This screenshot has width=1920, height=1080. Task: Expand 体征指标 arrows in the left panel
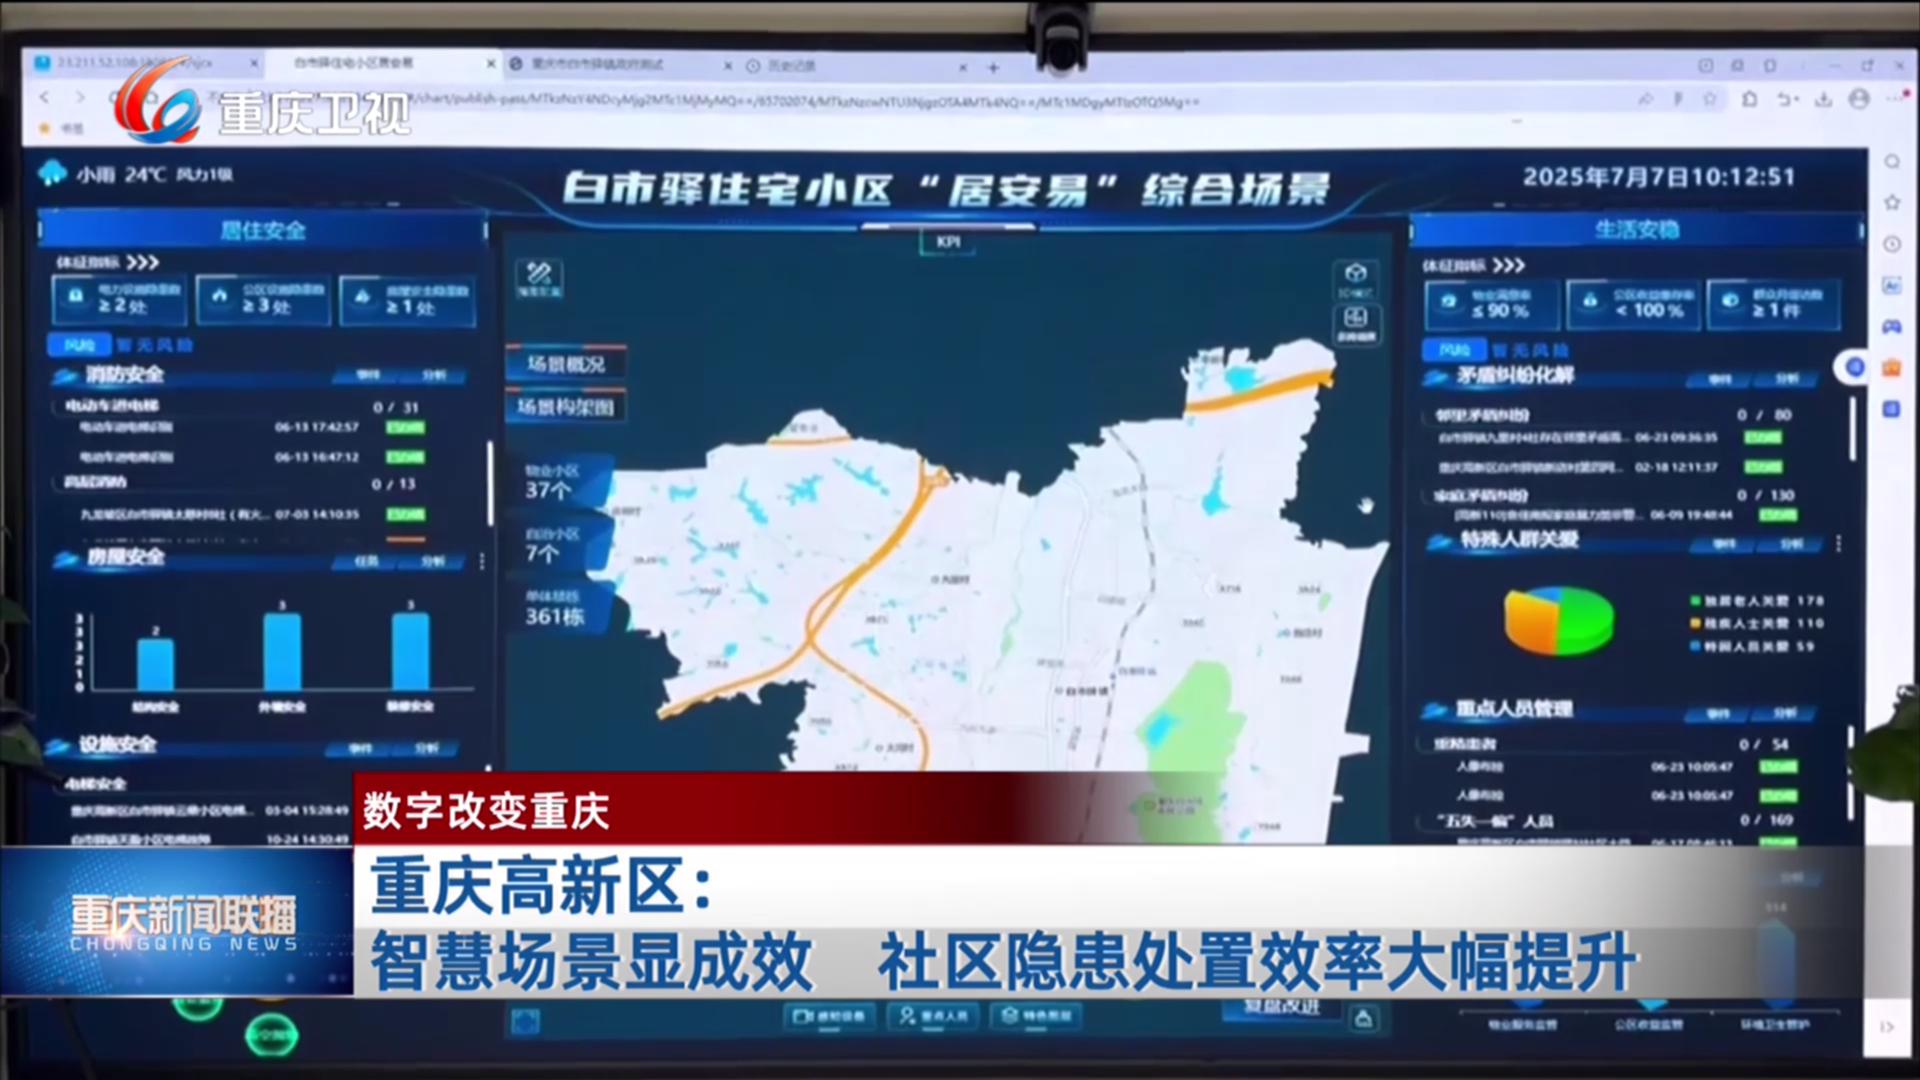point(143,262)
